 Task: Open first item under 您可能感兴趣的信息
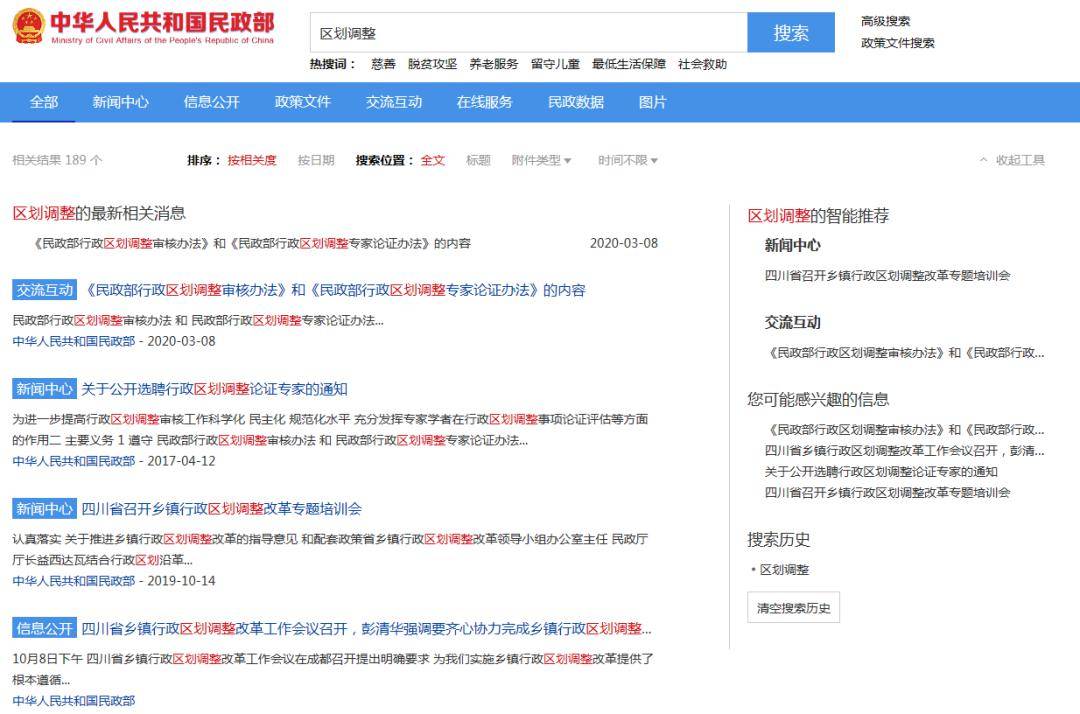(904, 430)
